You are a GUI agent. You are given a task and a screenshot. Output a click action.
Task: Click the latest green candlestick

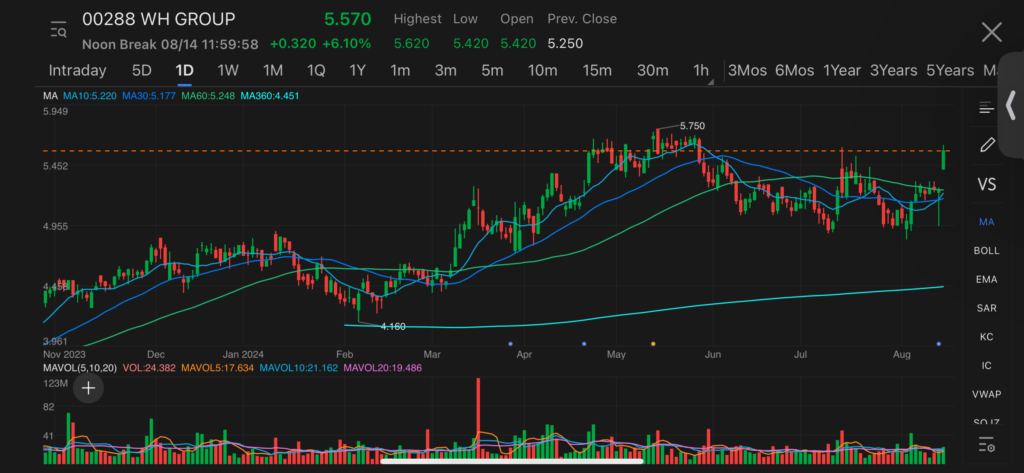(944, 158)
